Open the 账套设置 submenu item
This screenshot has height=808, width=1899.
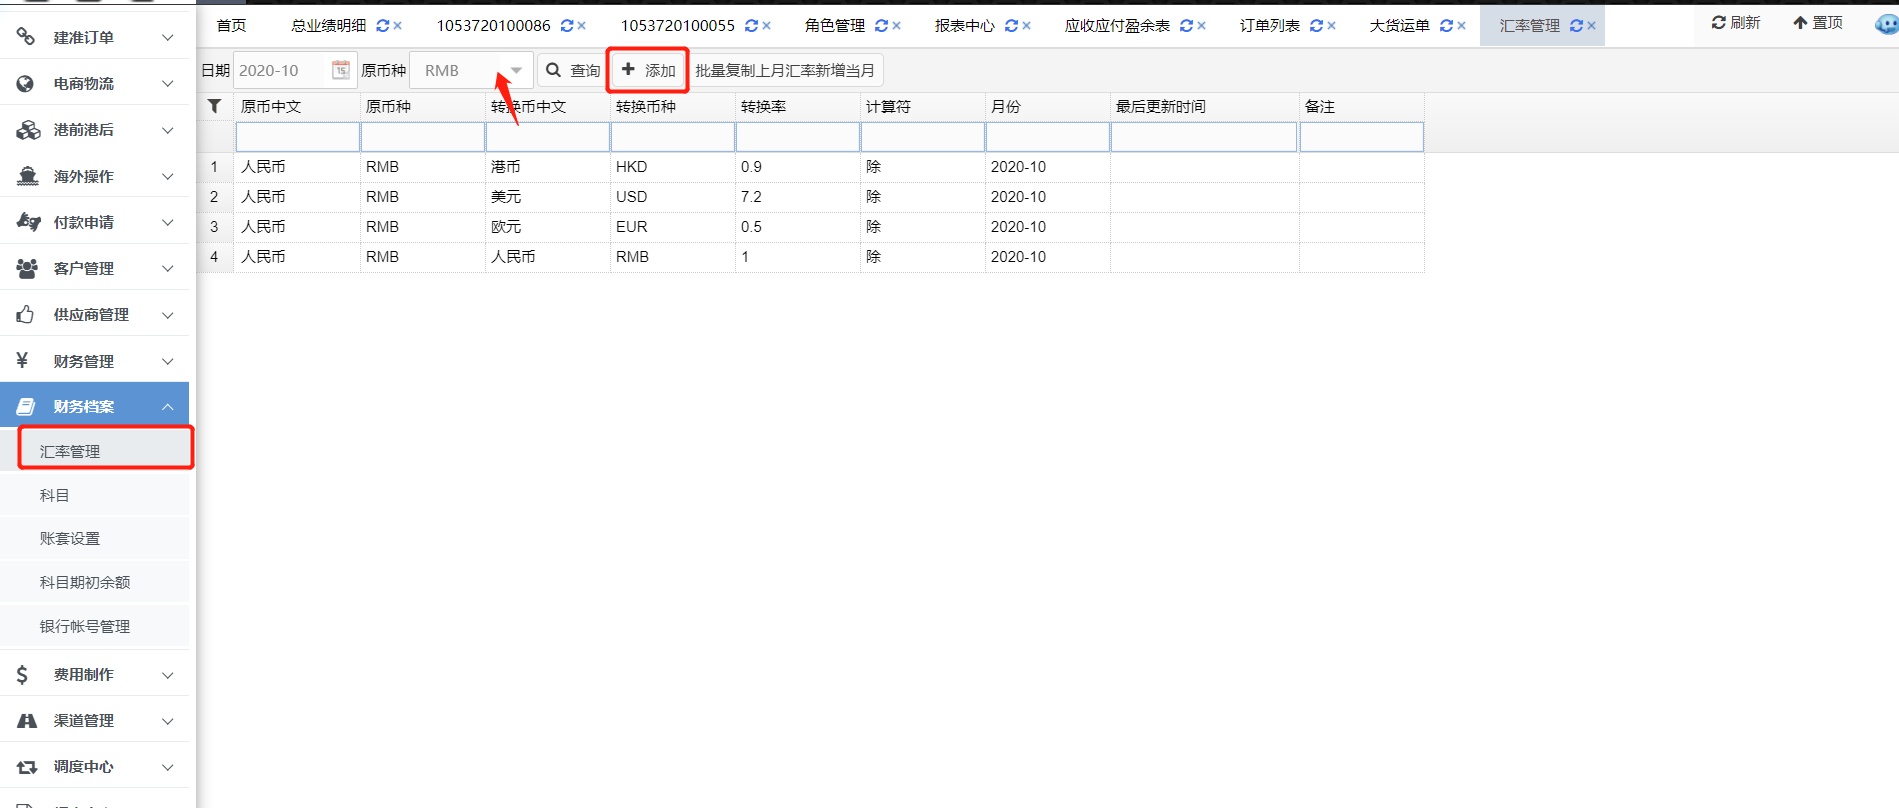pyautogui.click(x=95, y=538)
